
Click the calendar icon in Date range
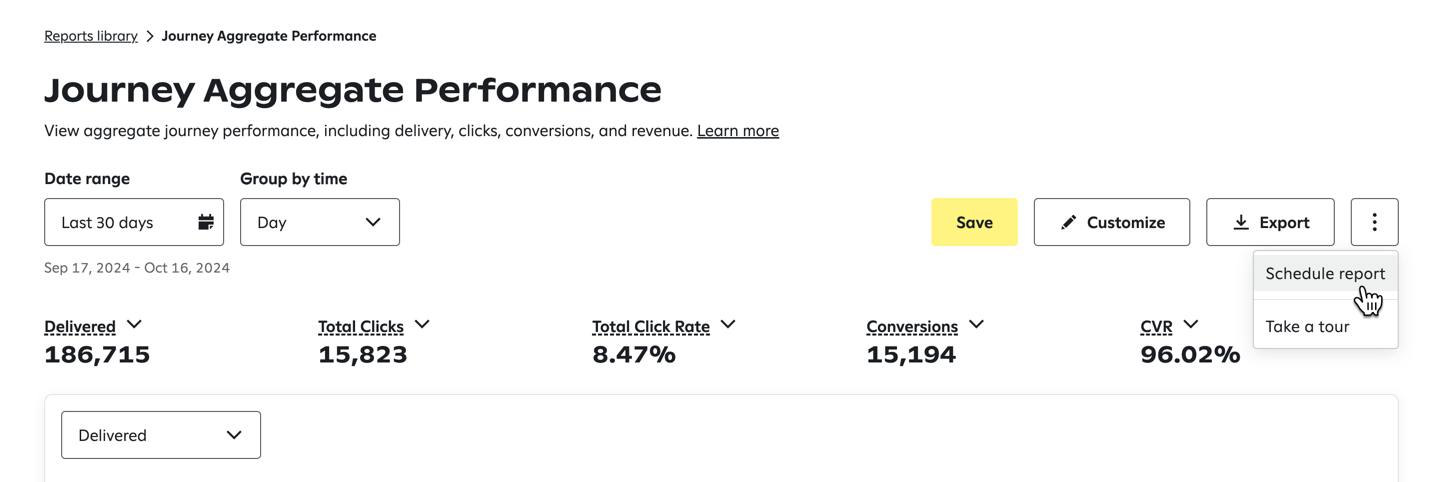(206, 222)
